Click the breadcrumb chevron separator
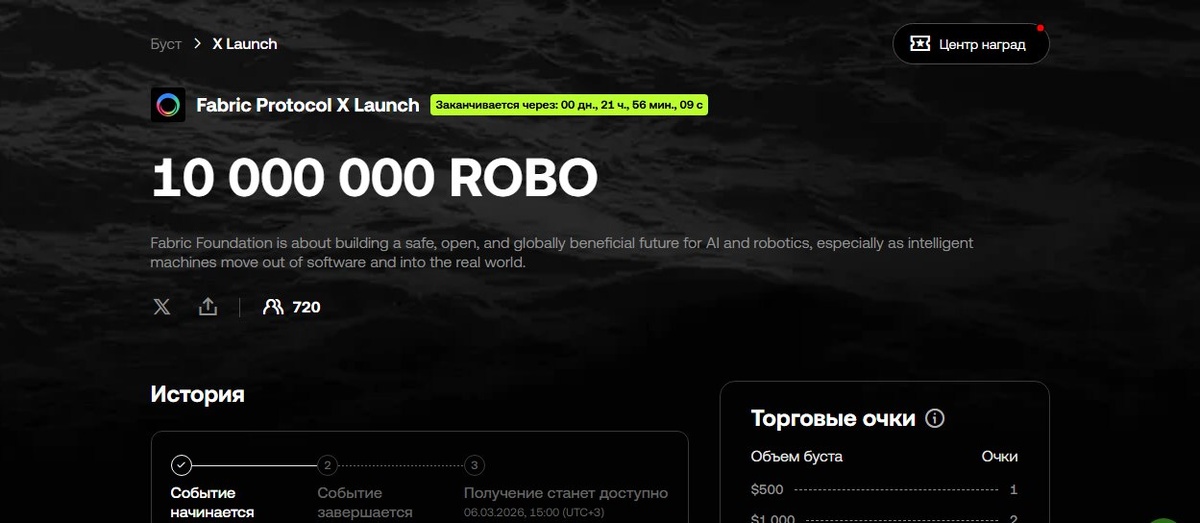Viewport: 1200px width, 523px height. (x=197, y=44)
